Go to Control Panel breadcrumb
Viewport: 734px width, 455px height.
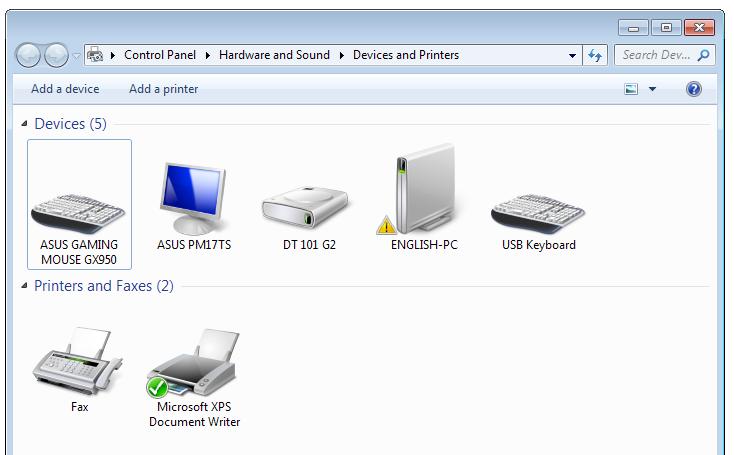click(x=160, y=55)
